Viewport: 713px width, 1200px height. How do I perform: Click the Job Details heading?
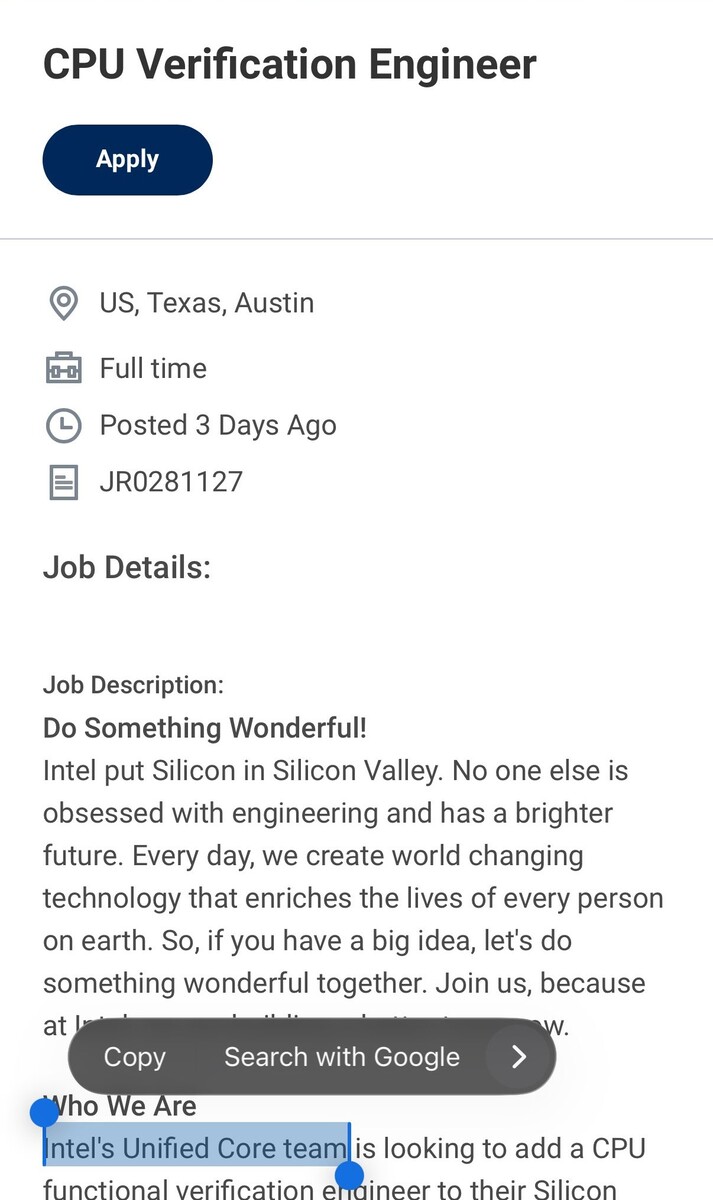pyautogui.click(x=126, y=567)
